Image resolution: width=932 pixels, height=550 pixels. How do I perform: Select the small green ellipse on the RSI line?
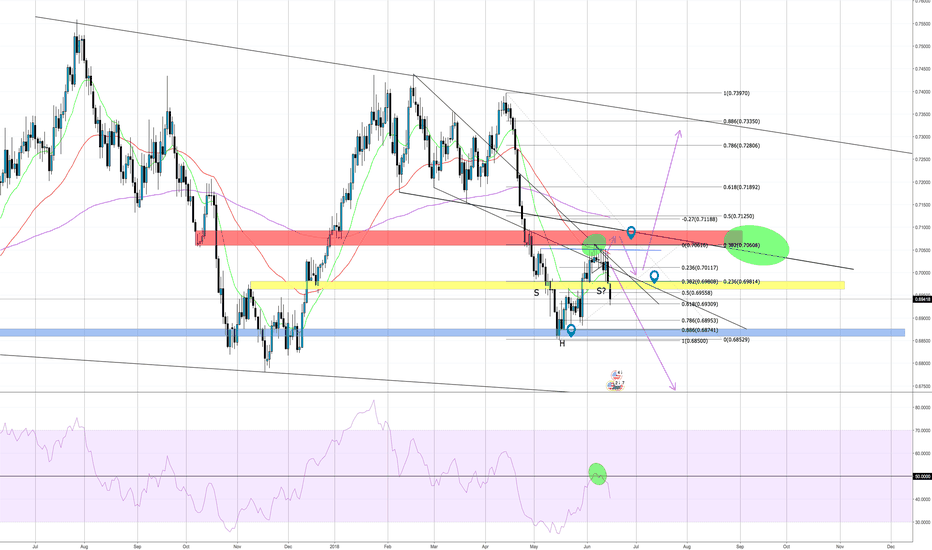597,473
